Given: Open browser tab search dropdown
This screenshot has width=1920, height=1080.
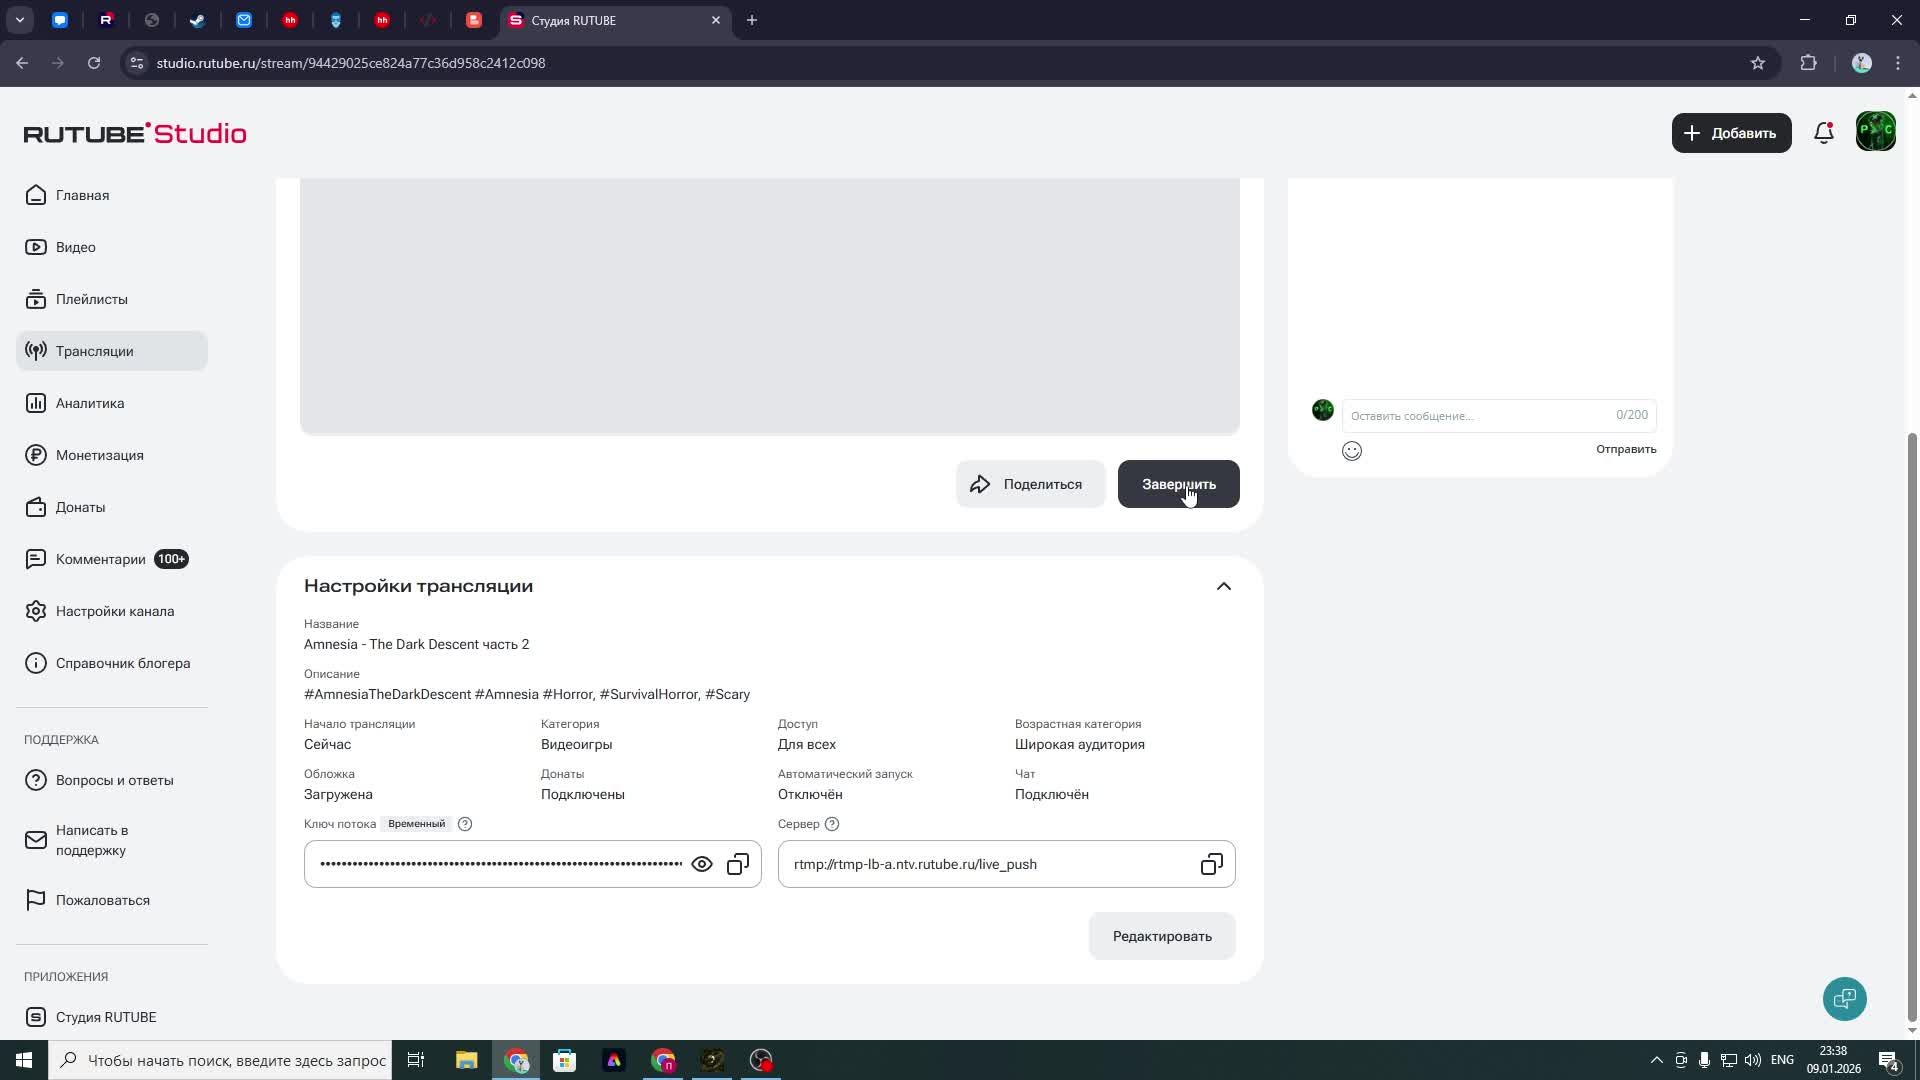Looking at the screenshot, I should click(x=19, y=20).
